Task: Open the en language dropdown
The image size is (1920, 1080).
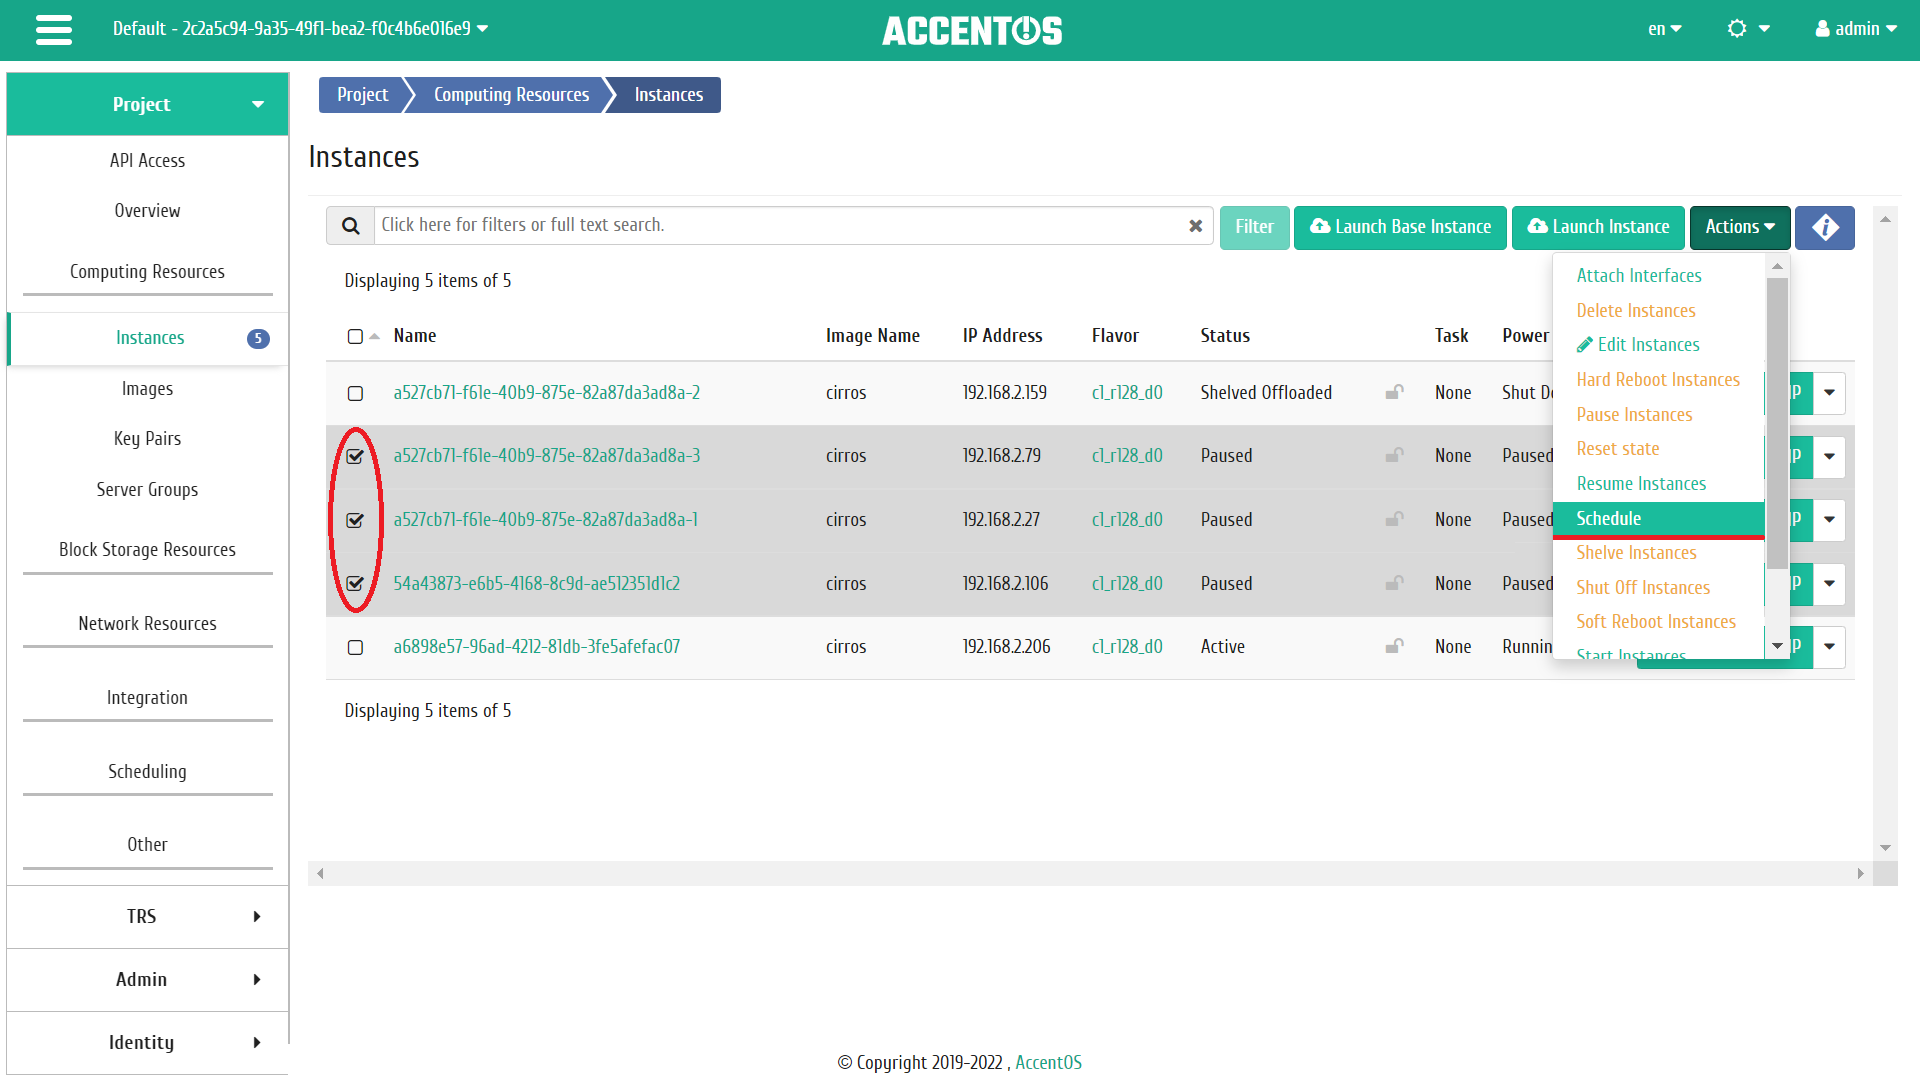Action: click(1664, 29)
